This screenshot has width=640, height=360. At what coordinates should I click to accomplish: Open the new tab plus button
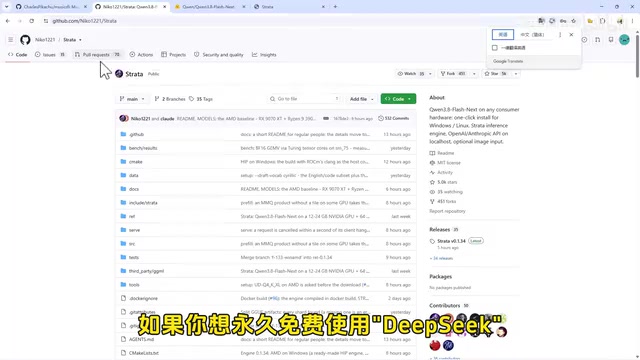pos(335,7)
